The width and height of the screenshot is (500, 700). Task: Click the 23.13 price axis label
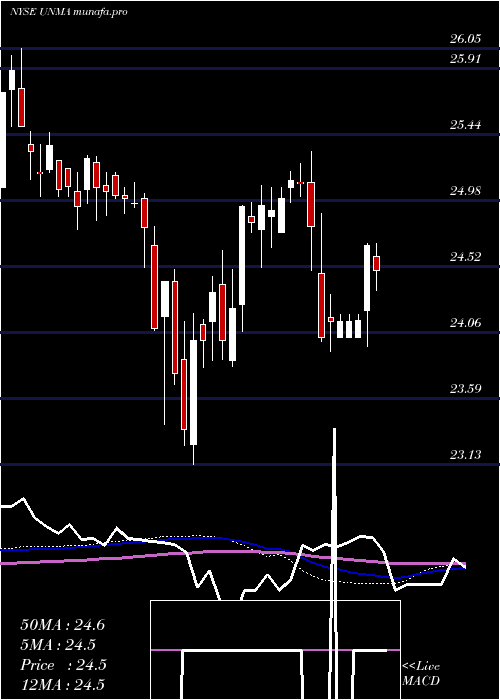coord(465,454)
